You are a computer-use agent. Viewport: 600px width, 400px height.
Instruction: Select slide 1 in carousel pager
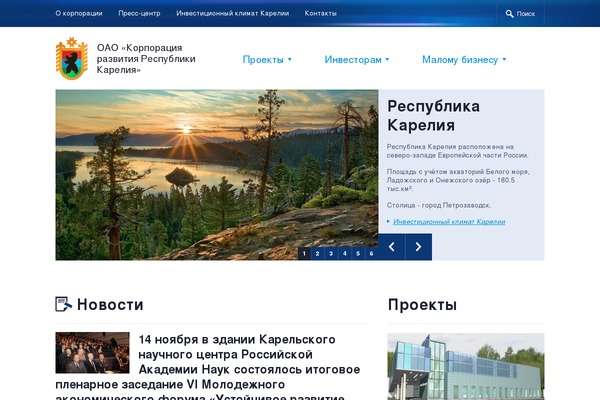click(304, 253)
